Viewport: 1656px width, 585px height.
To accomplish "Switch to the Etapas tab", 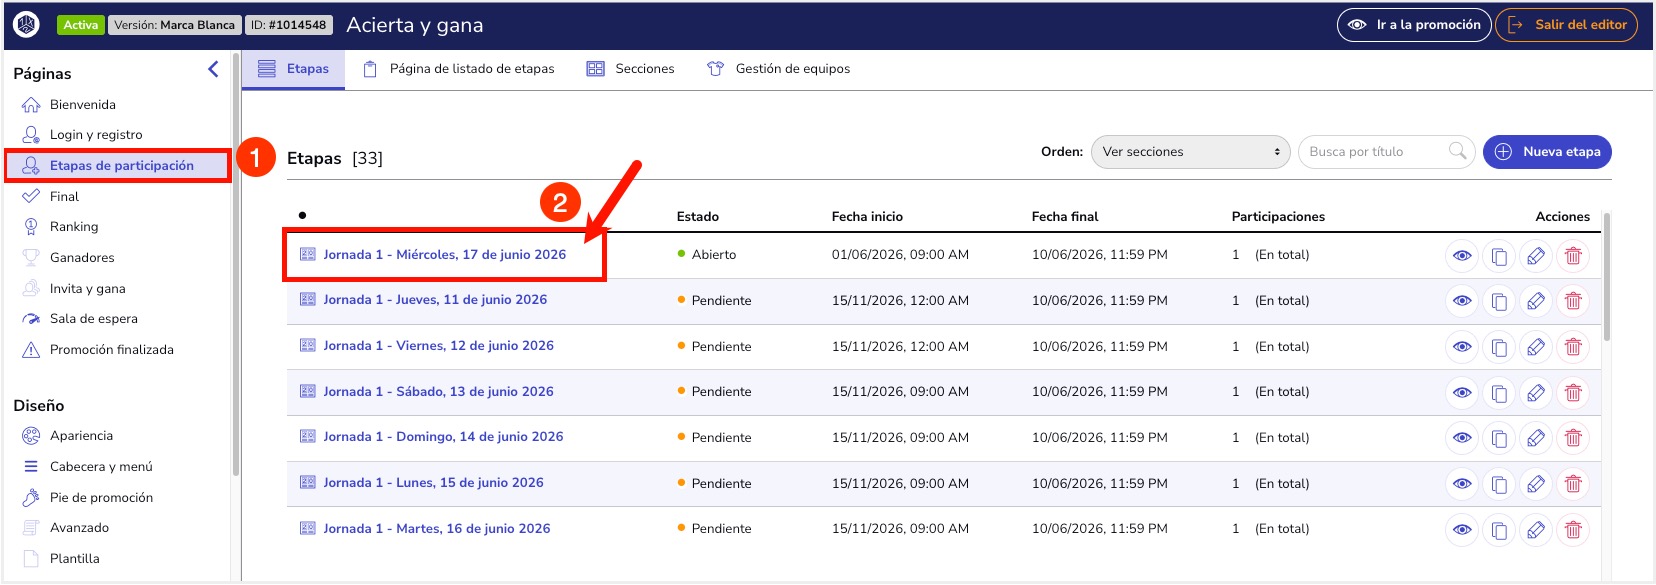I will [x=293, y=69].
